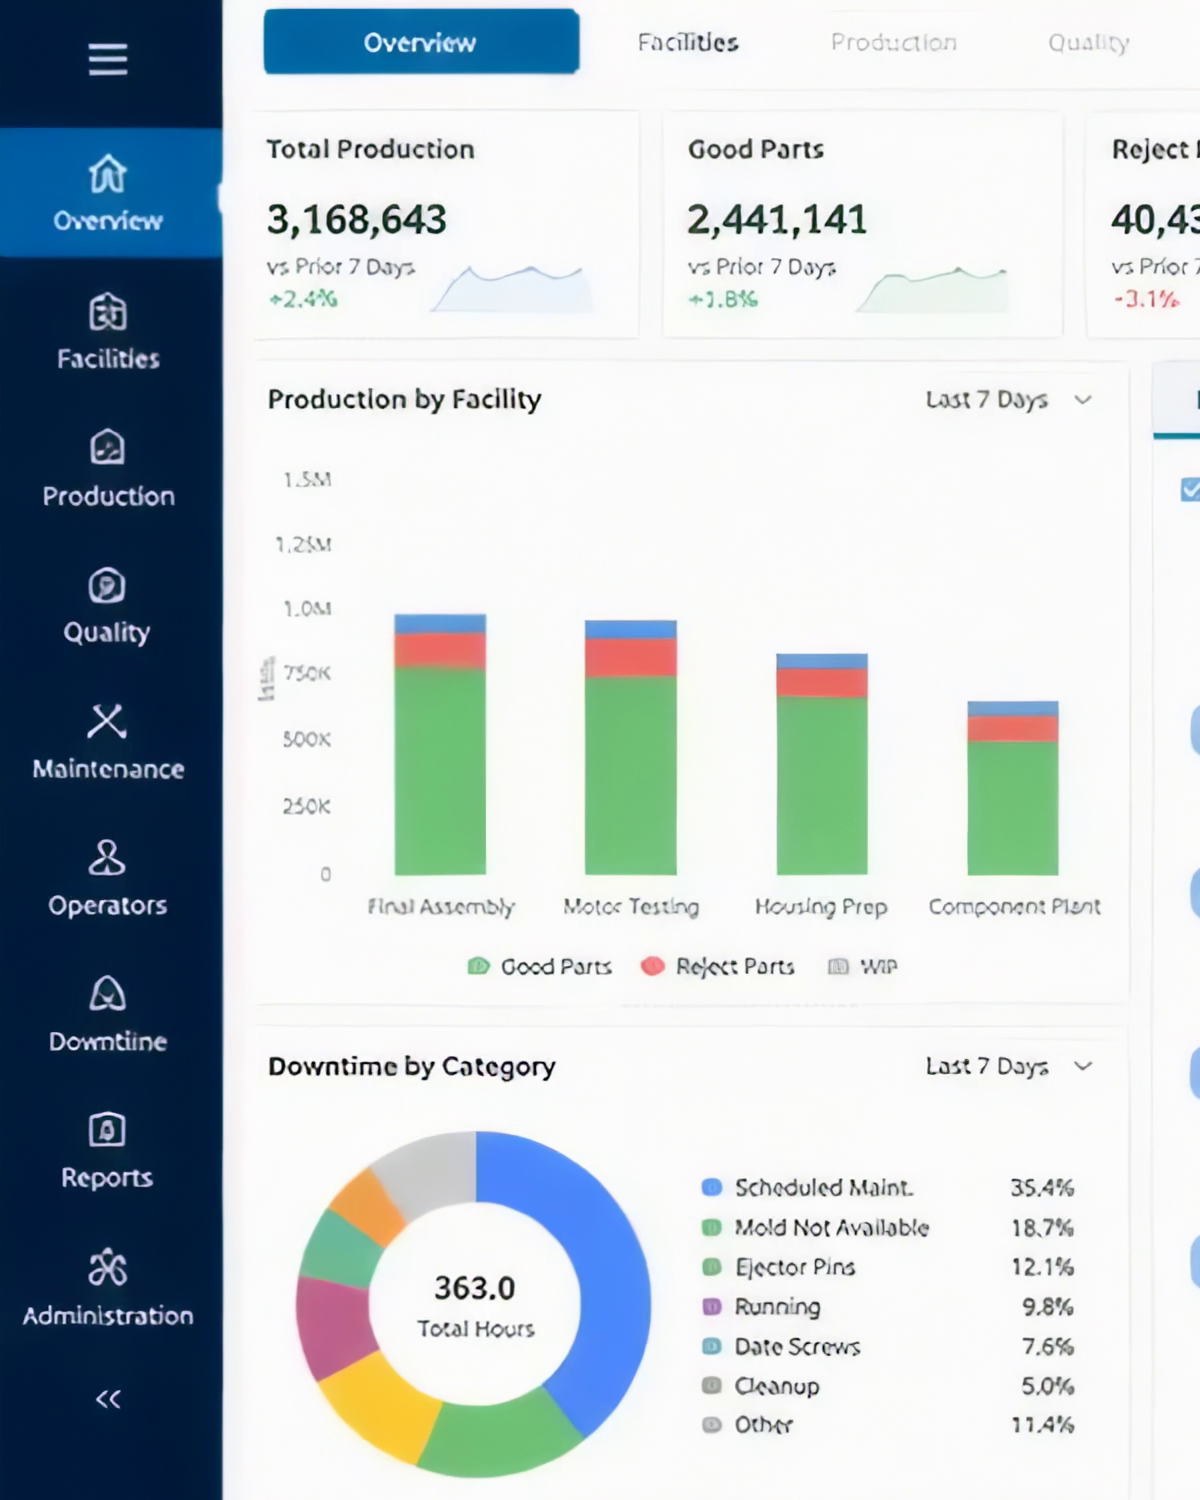
Task: Toggle Mold Not Available legend entry
Action: click(816, 1227)
